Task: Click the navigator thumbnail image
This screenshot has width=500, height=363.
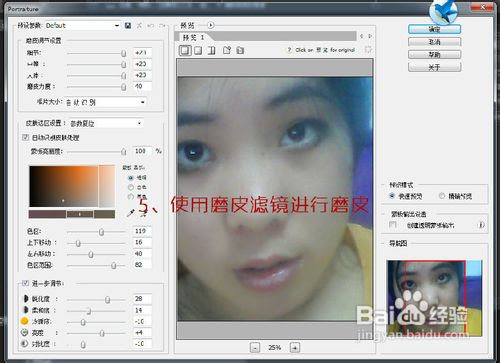Action: point(434,298)
